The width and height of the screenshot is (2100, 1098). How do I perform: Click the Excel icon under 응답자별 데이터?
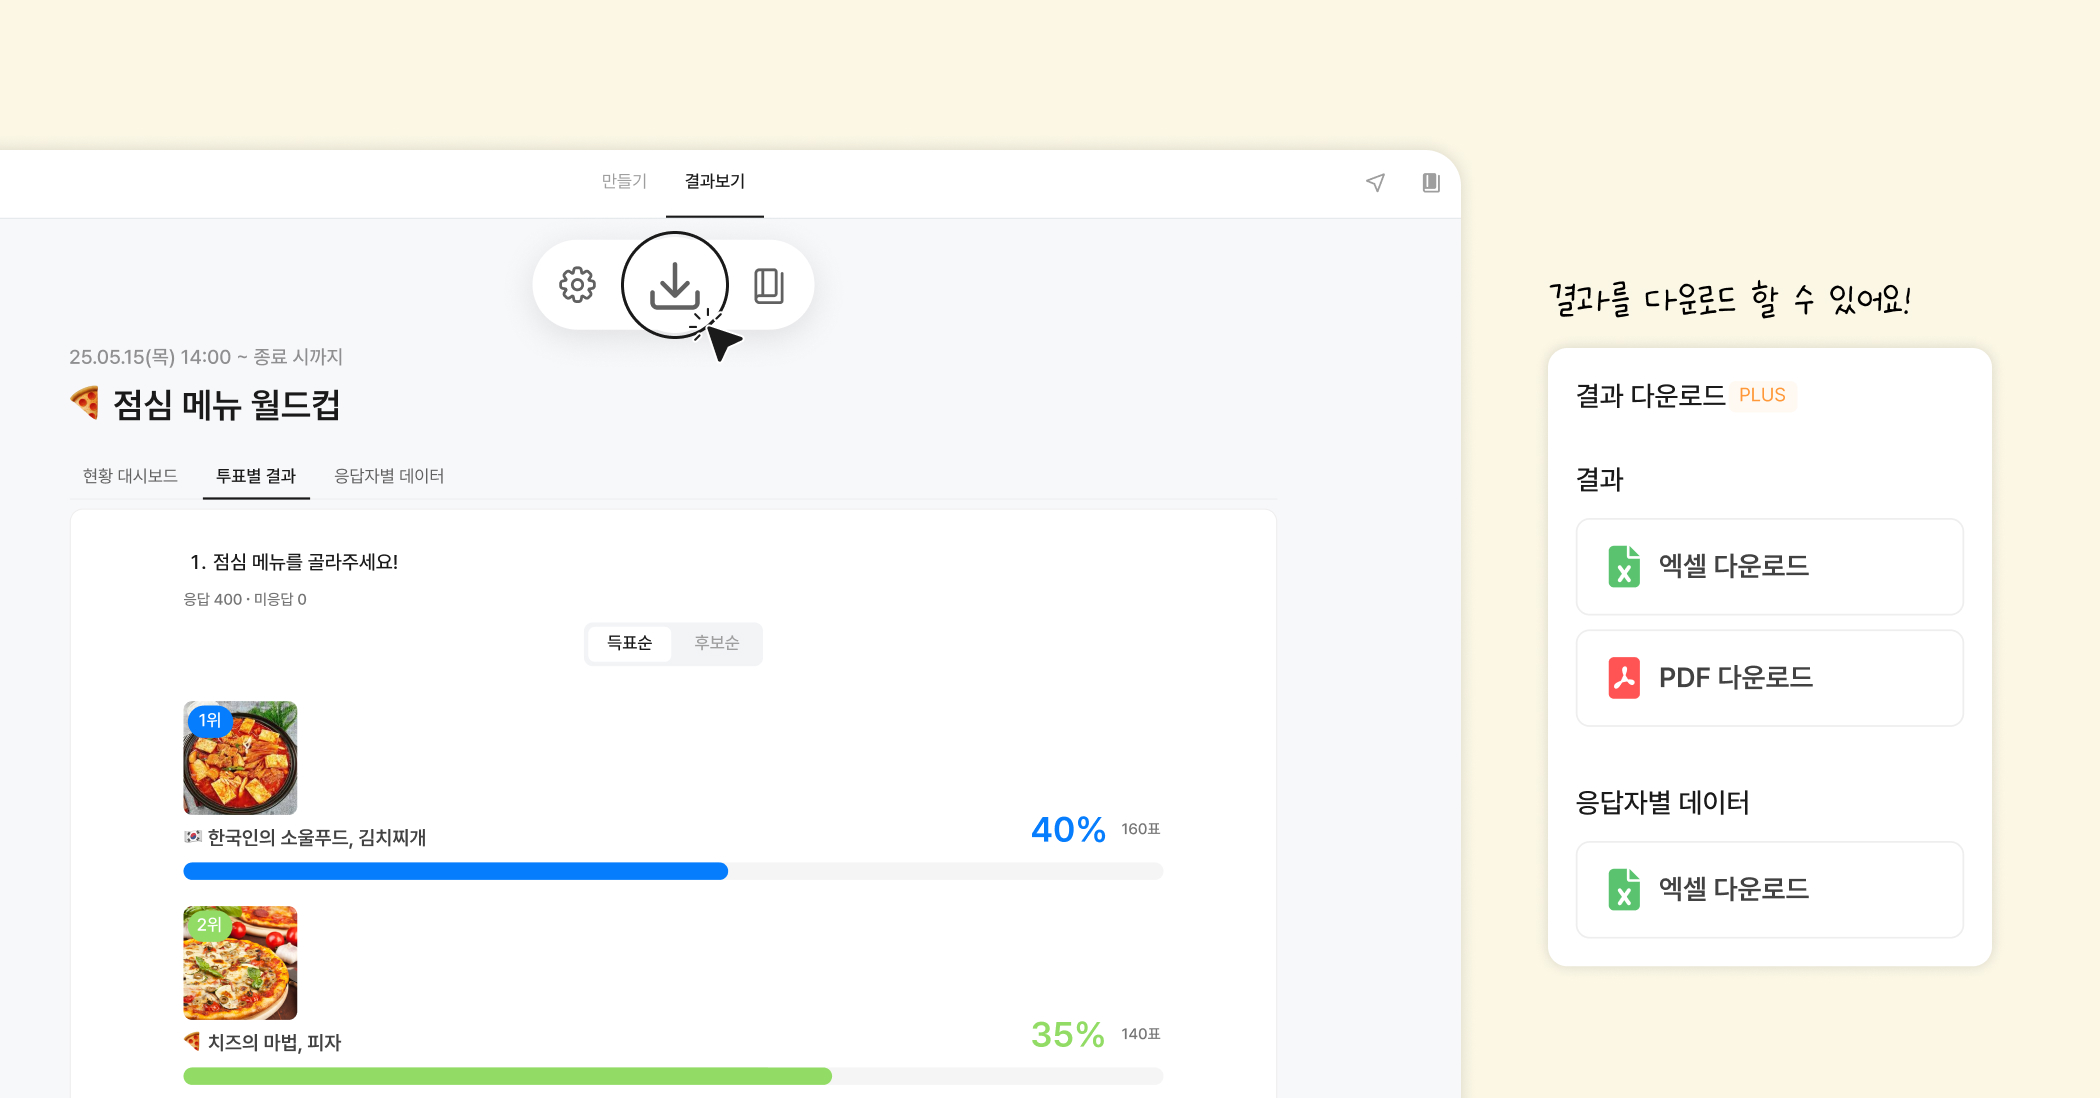(x=1624, y=889)
